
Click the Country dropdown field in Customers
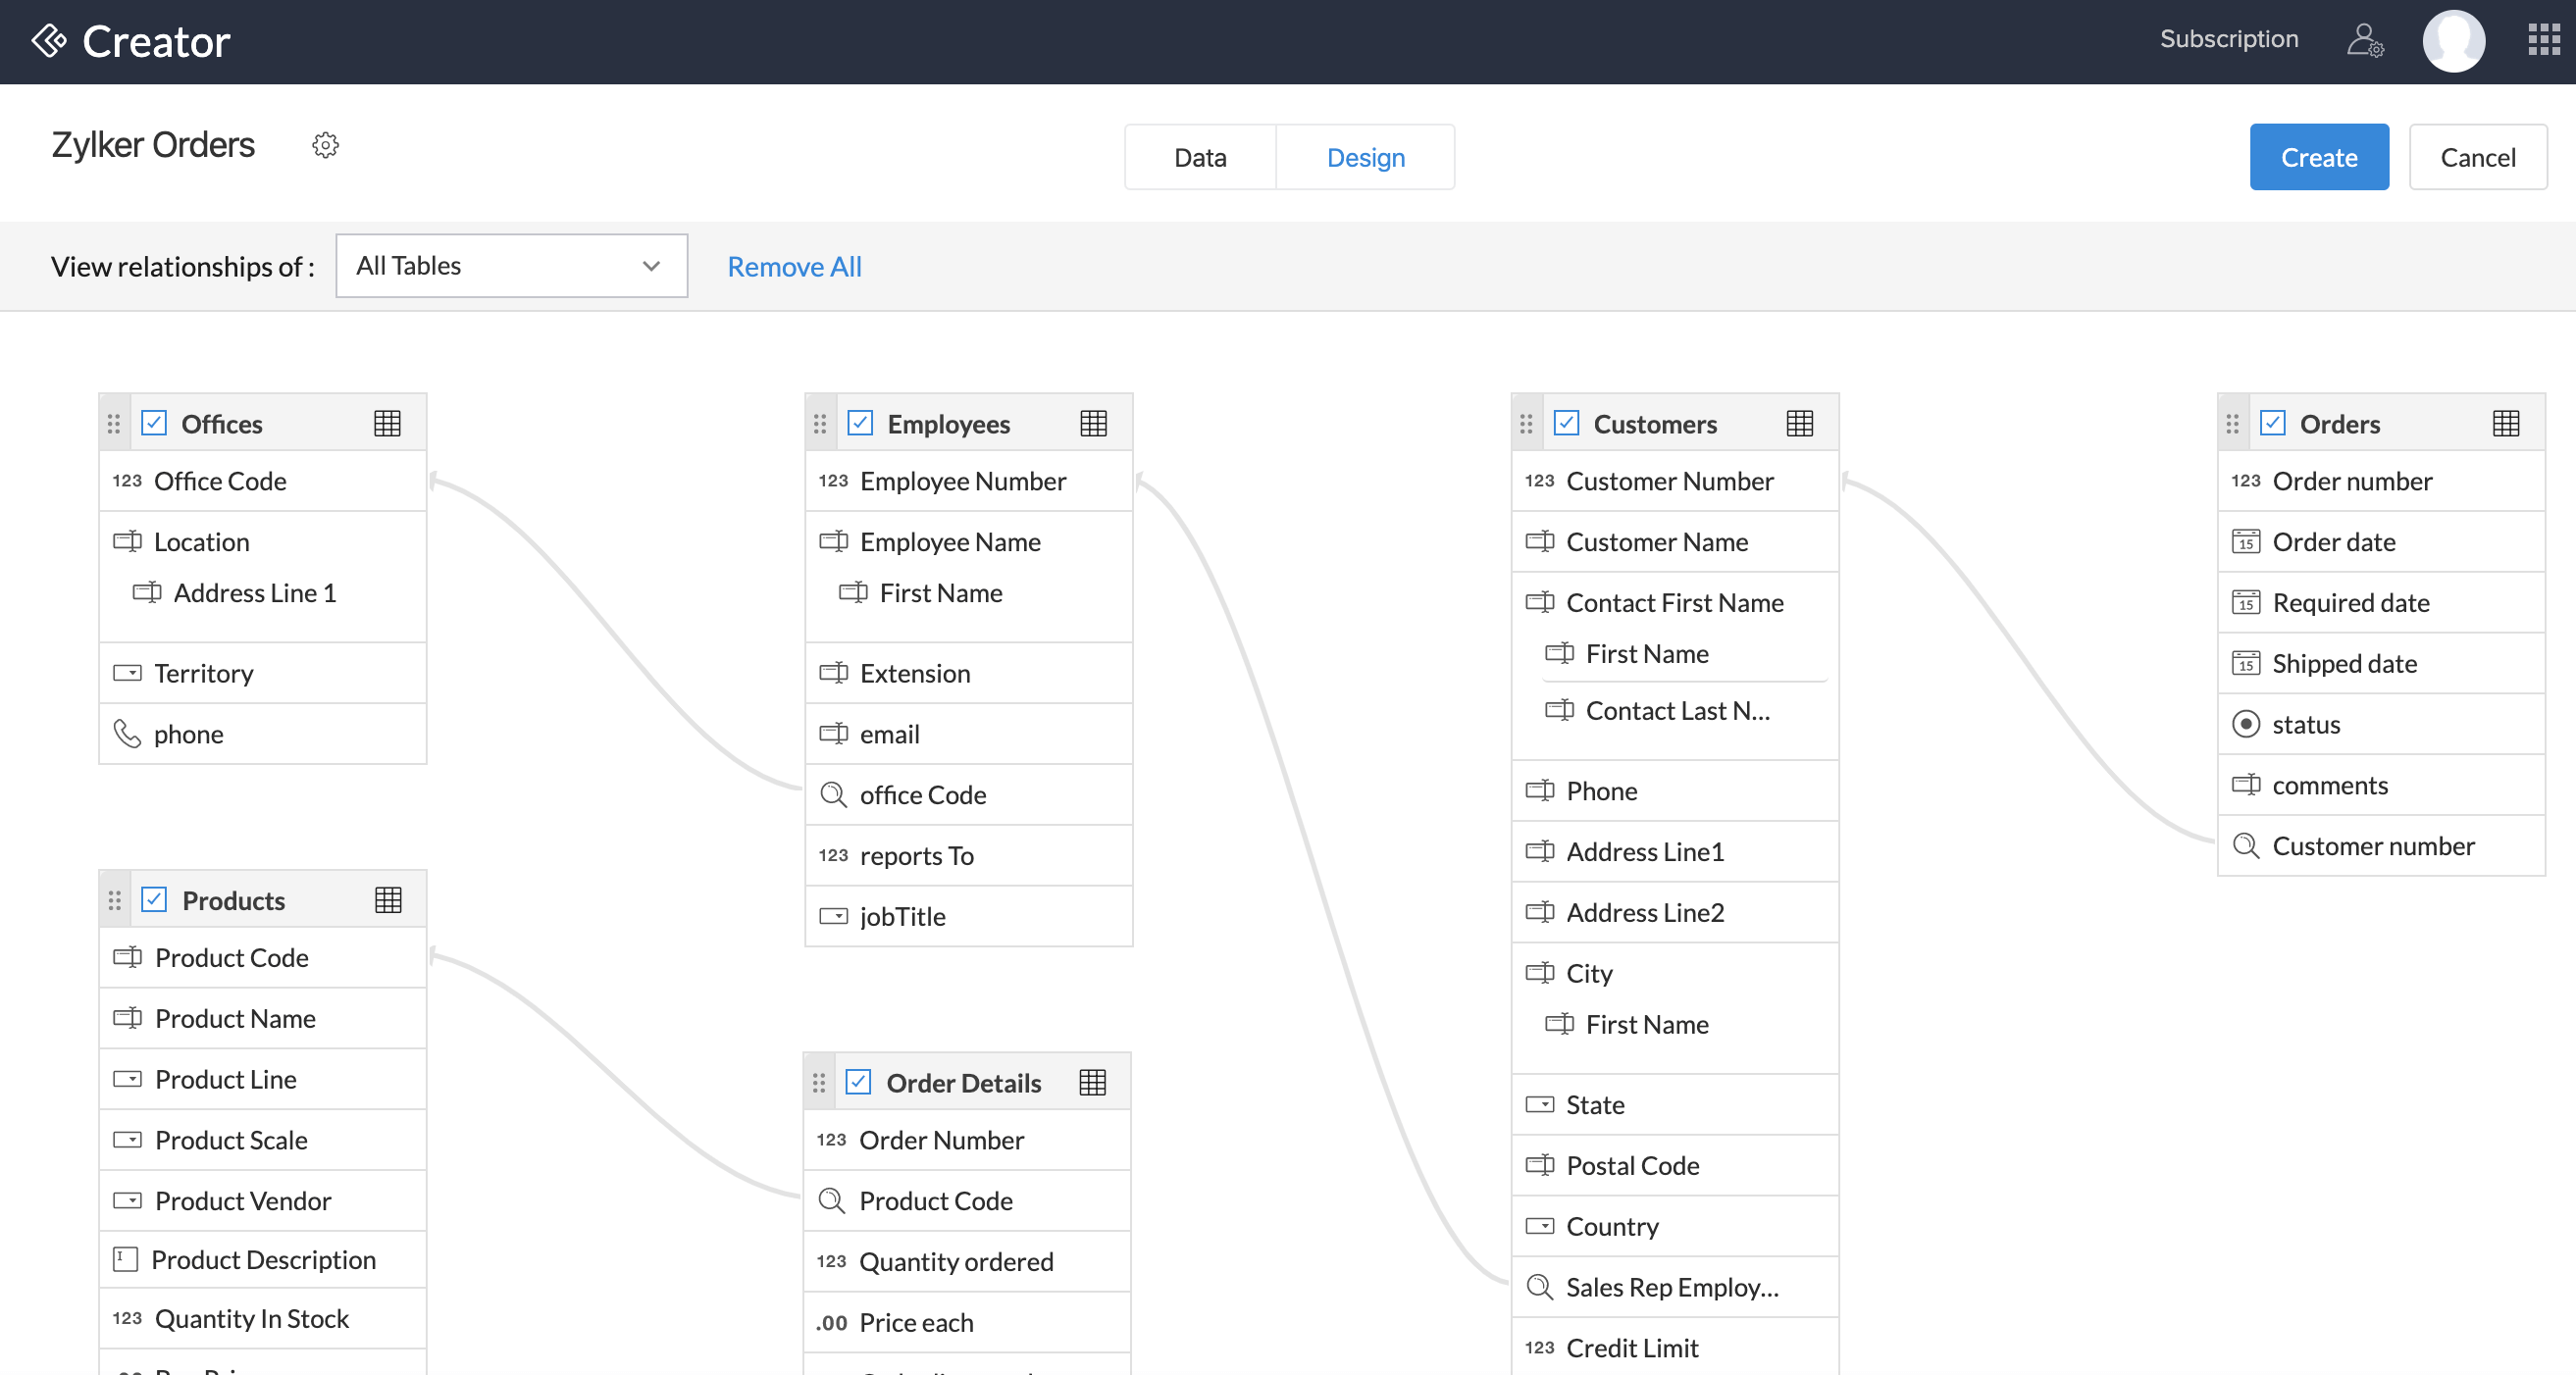[1675, 1225]
